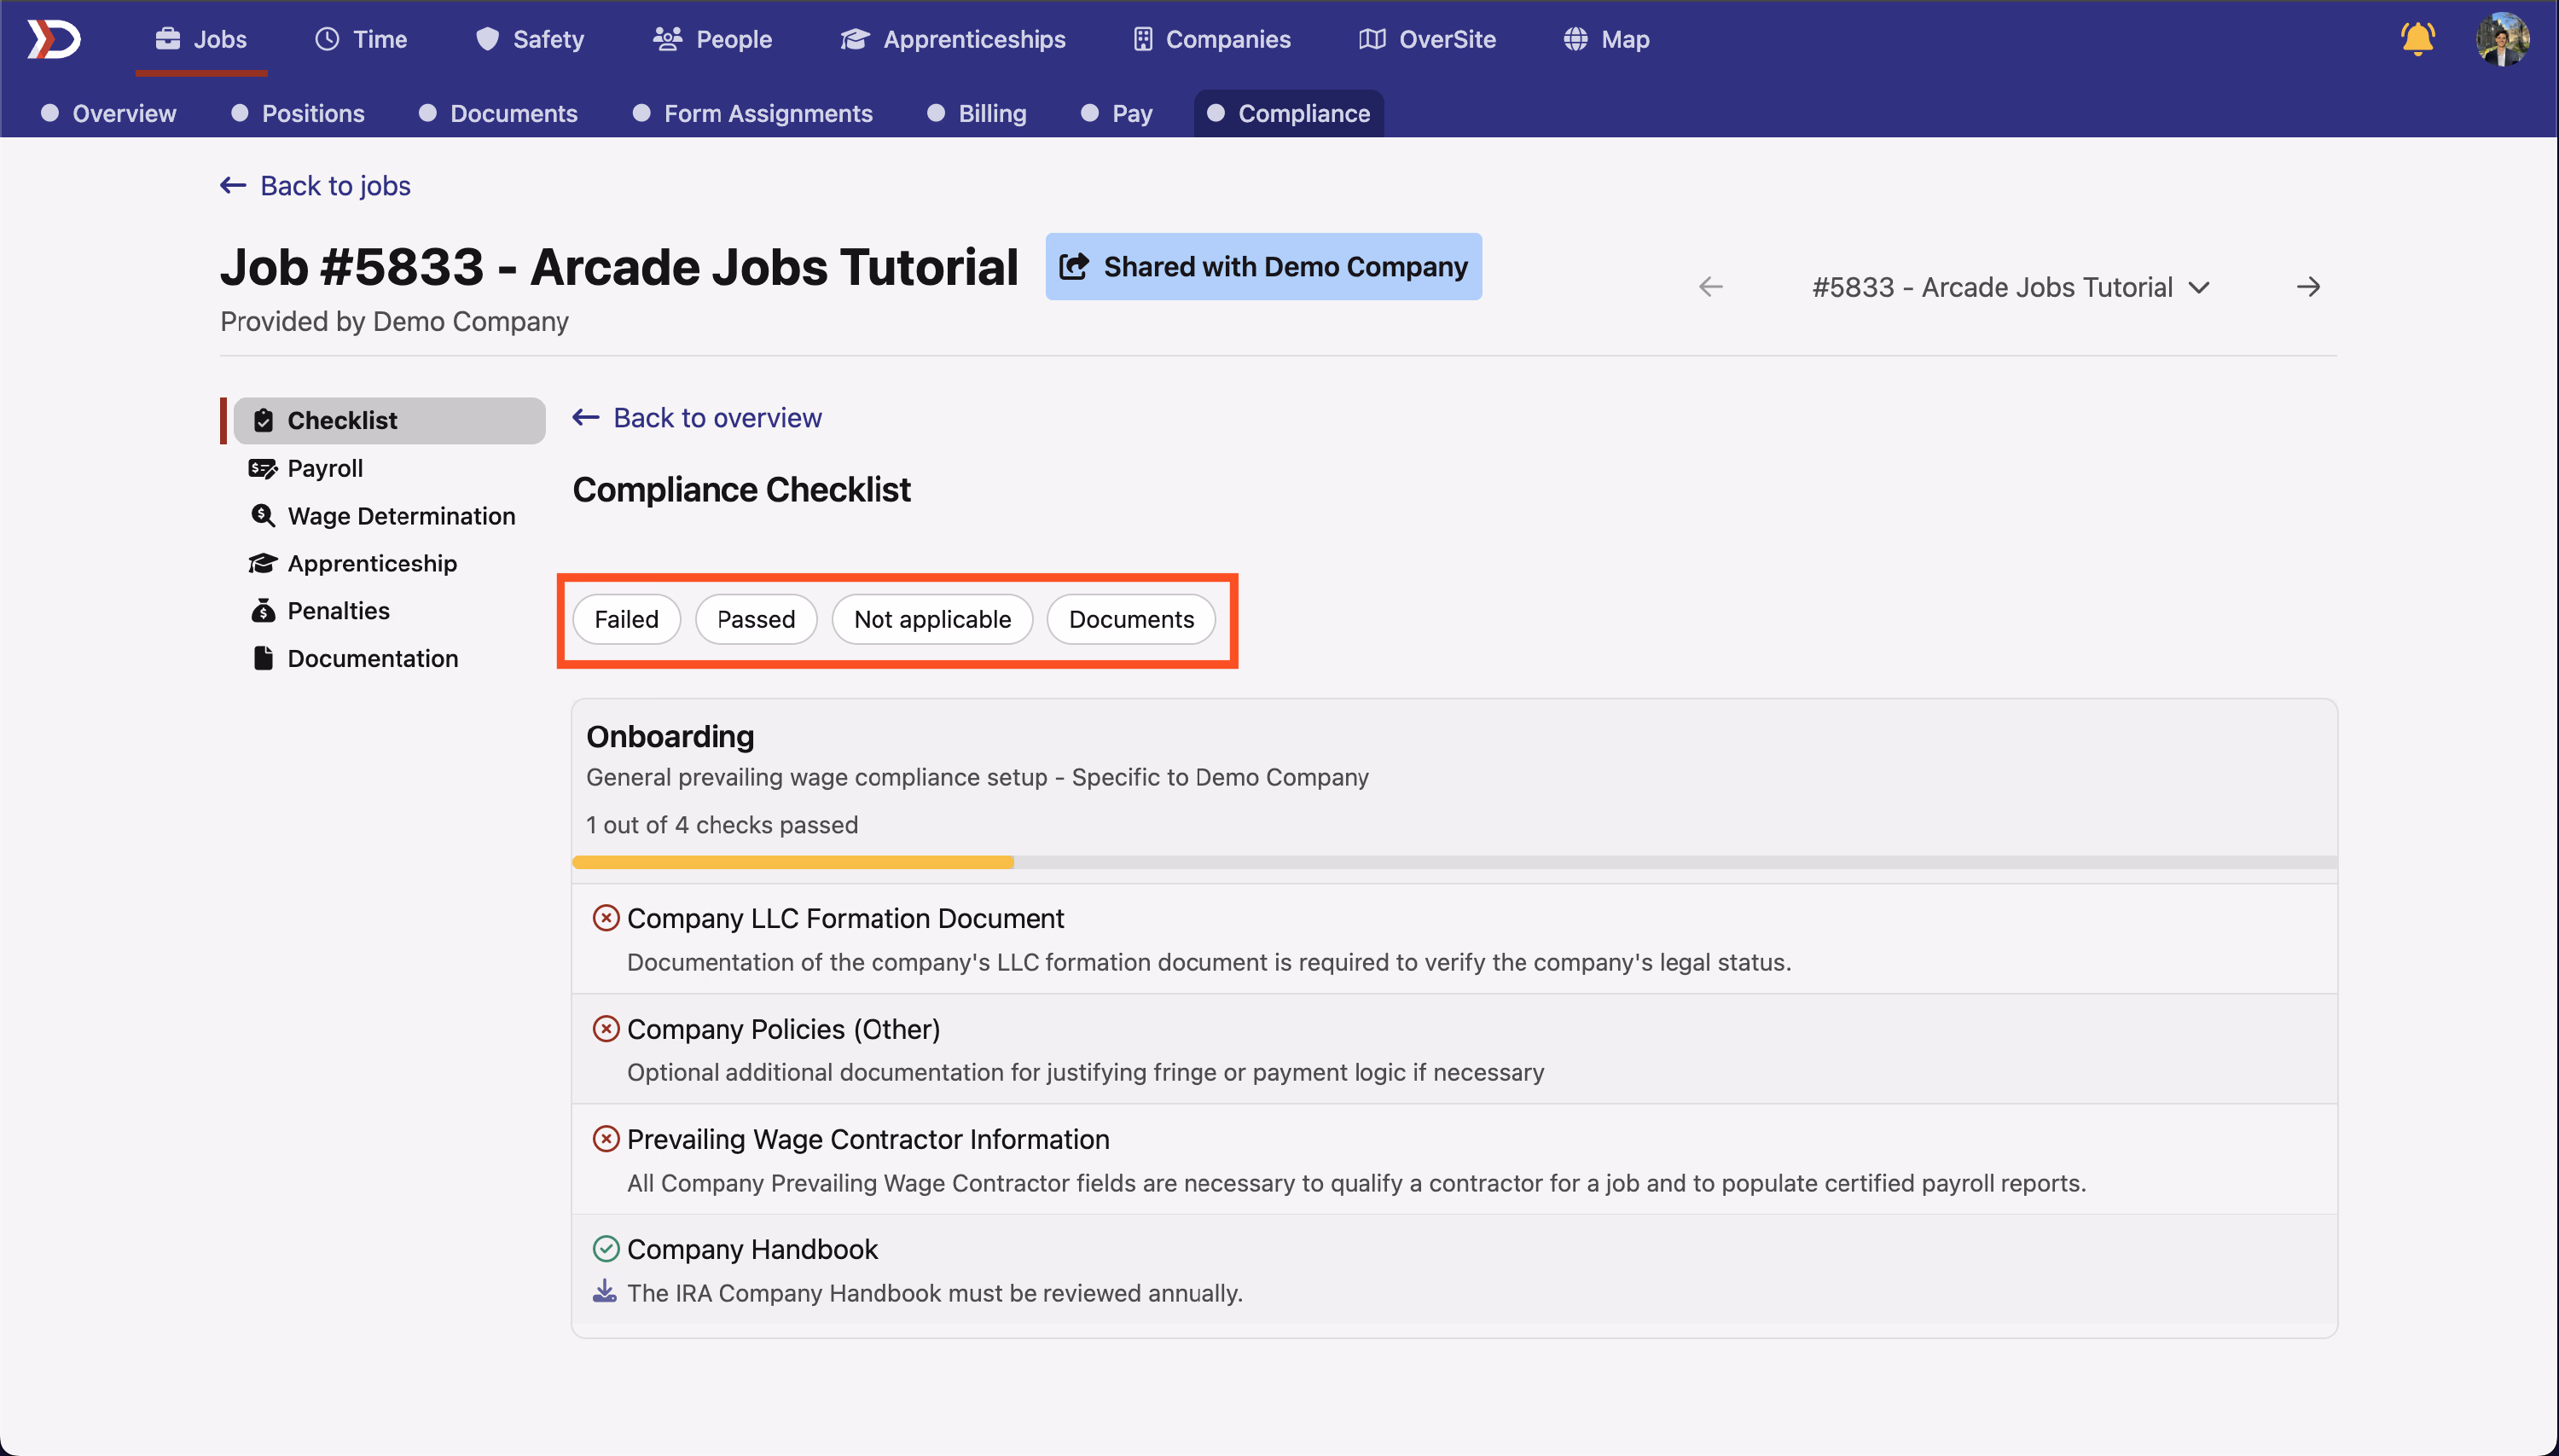Click failed status icon for LLC Formation Document
Viewport: 2559px width, 1456px height.
coord(606,918)
